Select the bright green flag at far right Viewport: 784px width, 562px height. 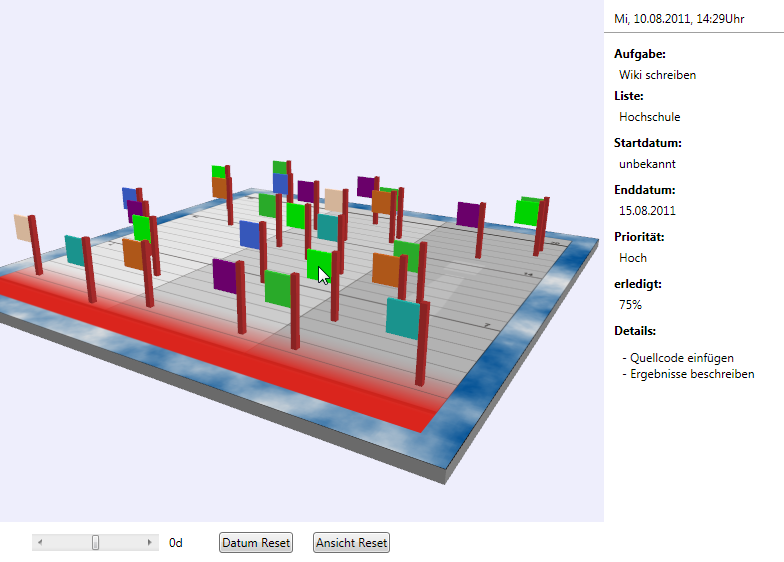pyautogui.click(x=526, y=212)
